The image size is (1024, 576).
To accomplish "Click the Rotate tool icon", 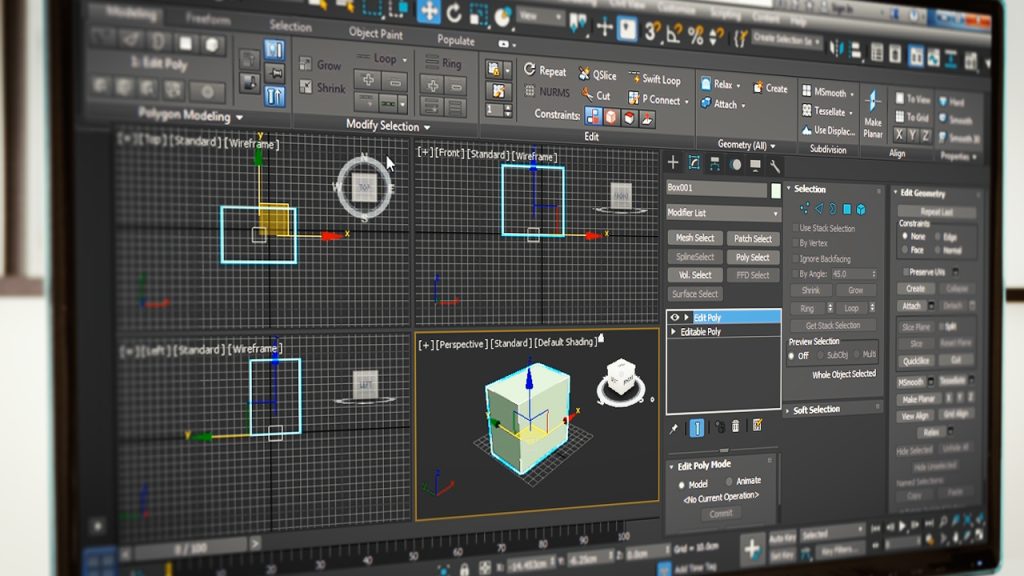I will (x=454, y=13).
